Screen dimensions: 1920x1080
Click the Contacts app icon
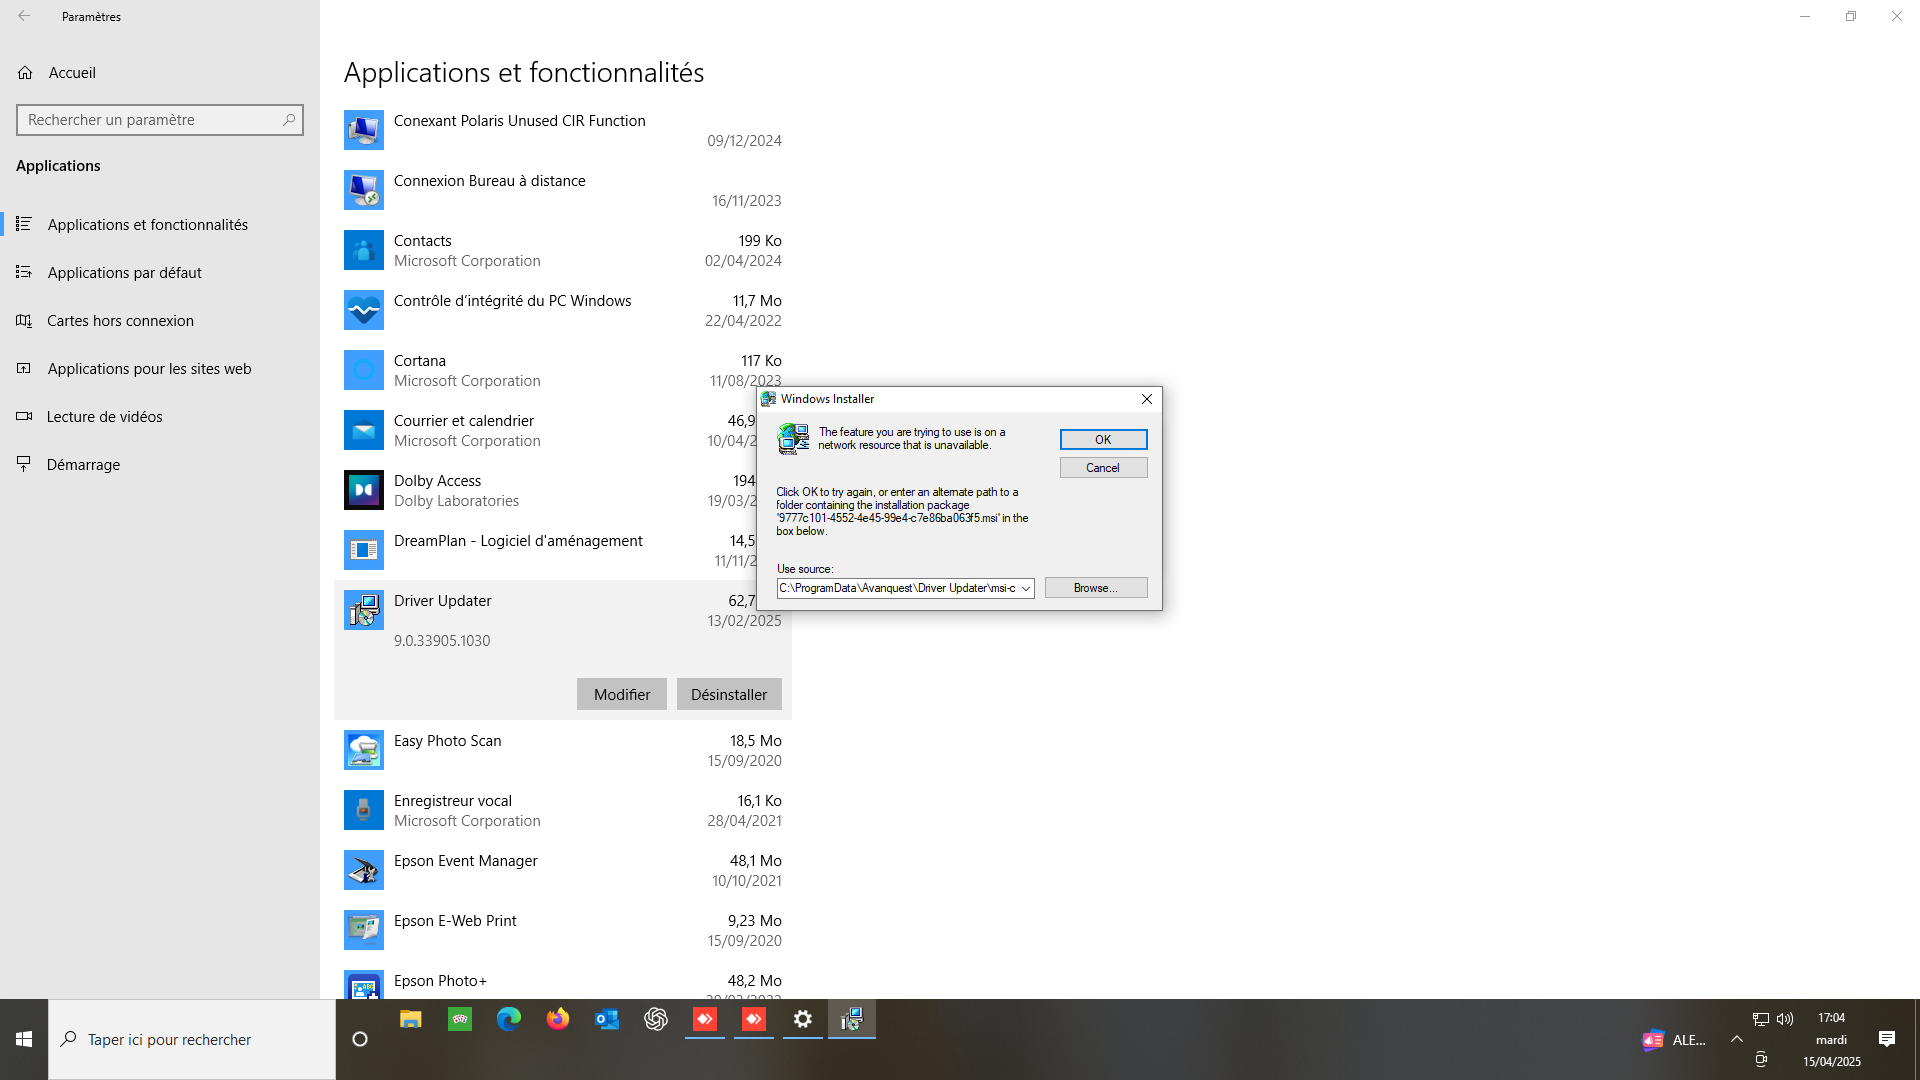(x=364, y=250)
